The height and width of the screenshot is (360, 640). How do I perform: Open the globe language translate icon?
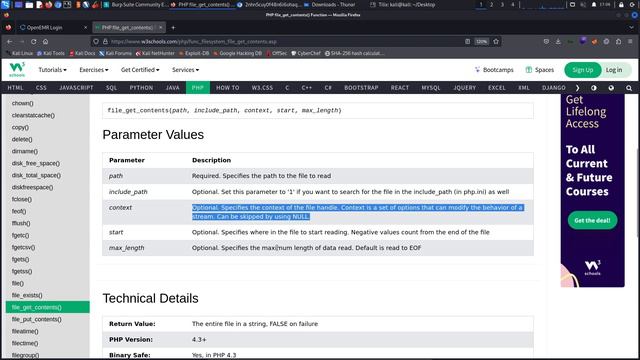click(611, 88)
